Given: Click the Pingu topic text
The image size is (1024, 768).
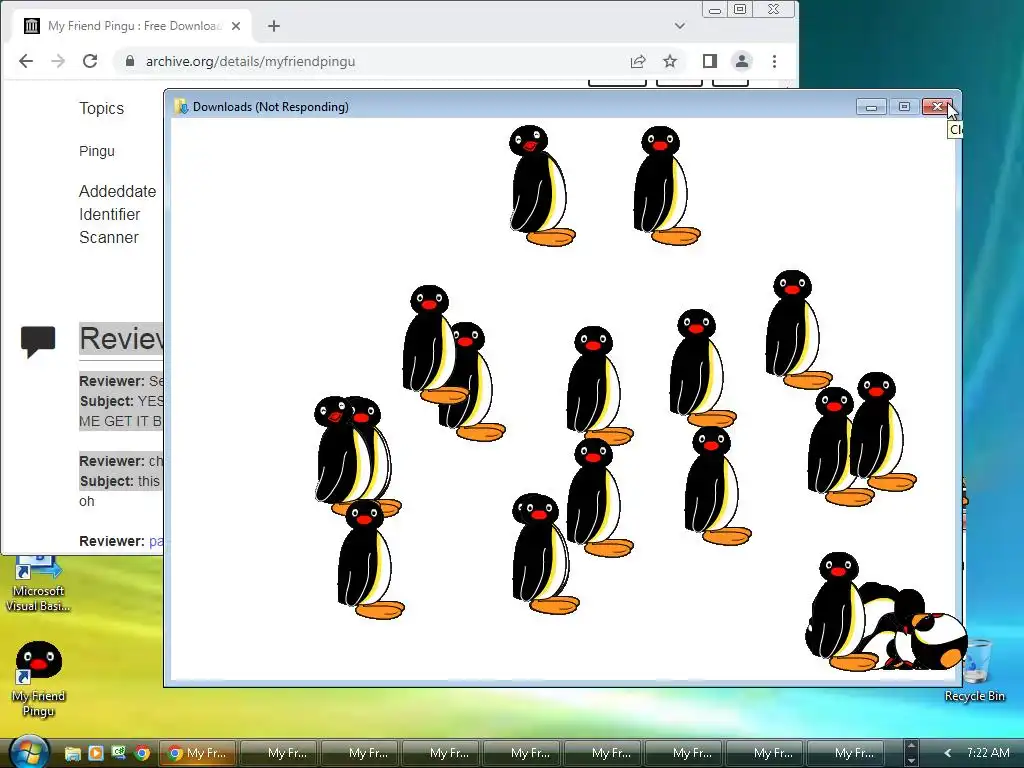Looking at the screenshot, I should coord(97,151).
